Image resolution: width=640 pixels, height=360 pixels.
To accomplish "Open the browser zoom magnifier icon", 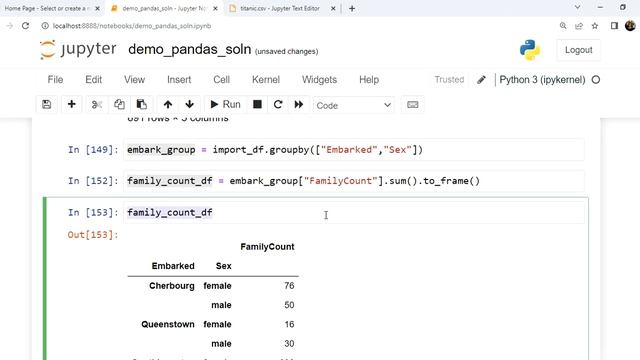I will click(x=563, y=26).
